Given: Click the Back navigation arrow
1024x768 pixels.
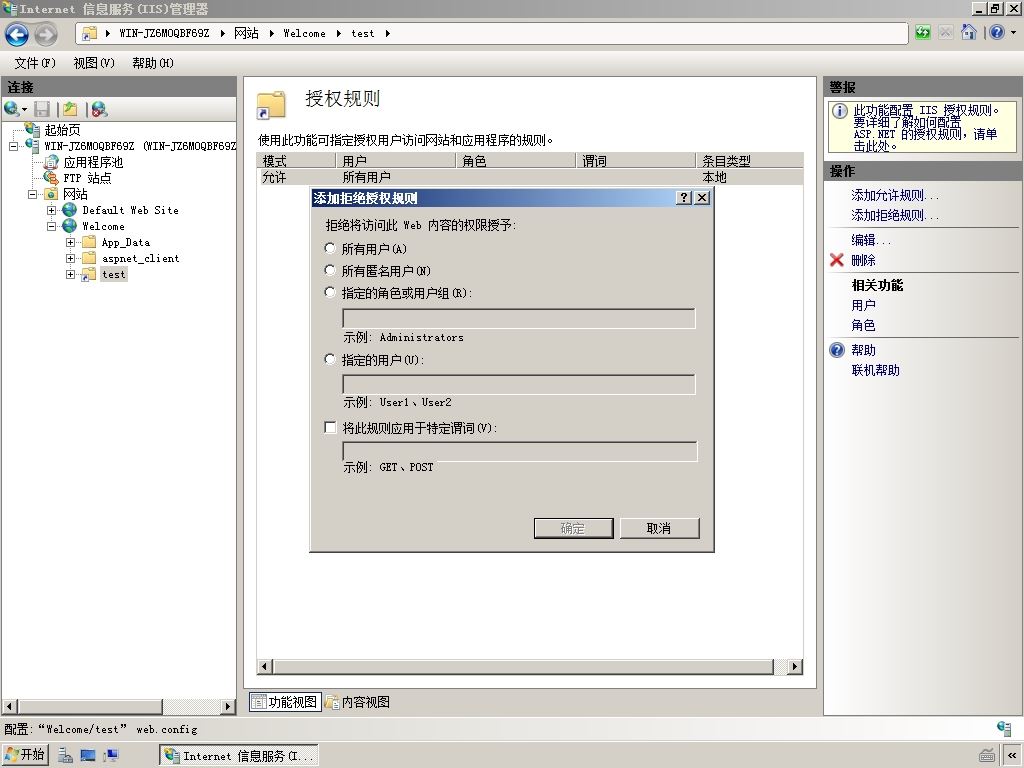Looking at the screenshot, I should [x=17, y=34].
